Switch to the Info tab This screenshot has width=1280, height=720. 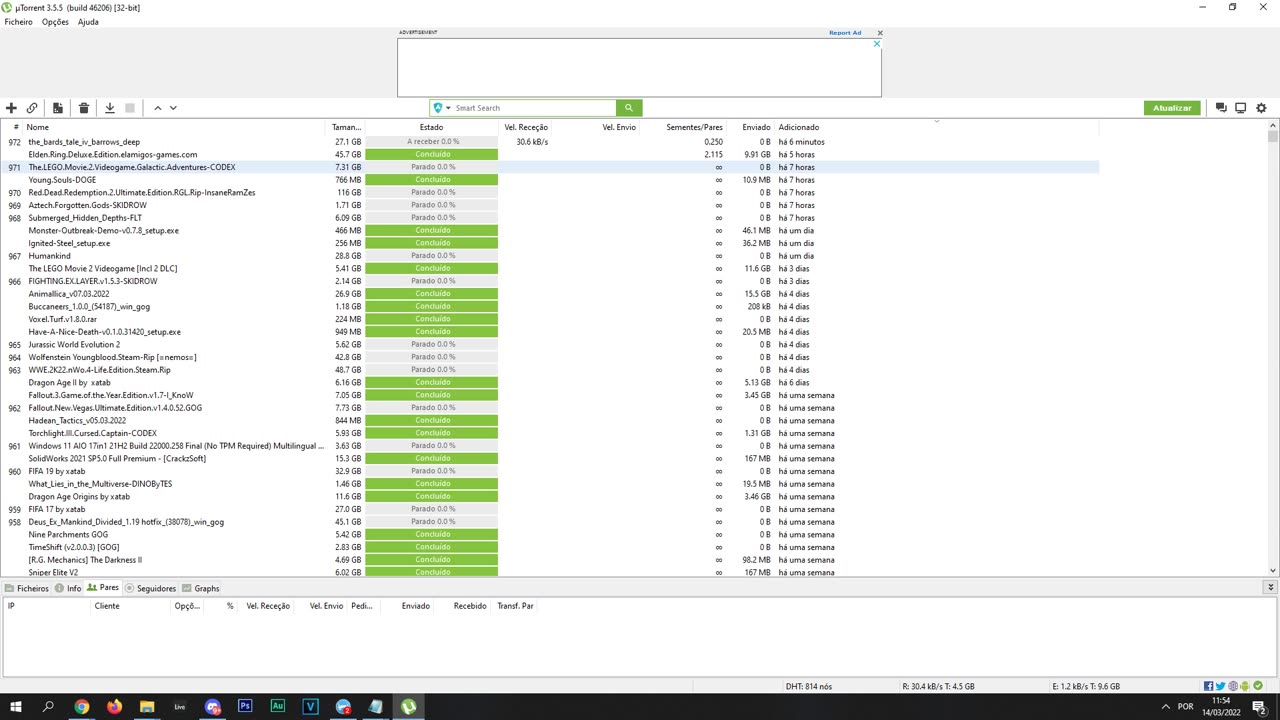click(x=69, y=589)
